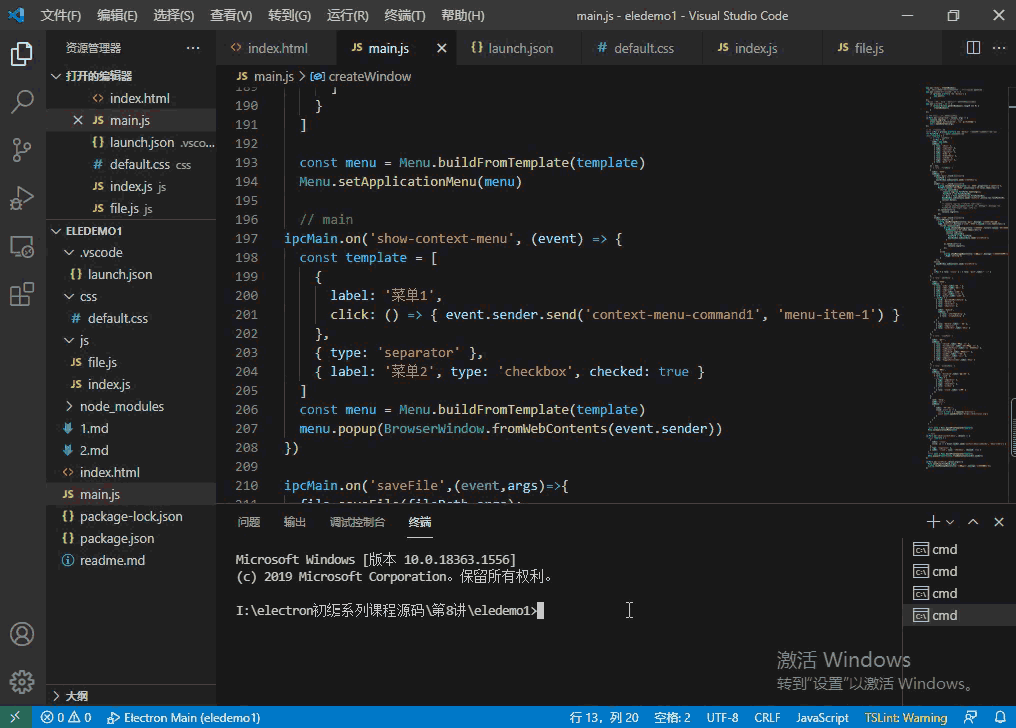Open the Selection menu
The image size is (1016, 728).
tap(174, 15)
